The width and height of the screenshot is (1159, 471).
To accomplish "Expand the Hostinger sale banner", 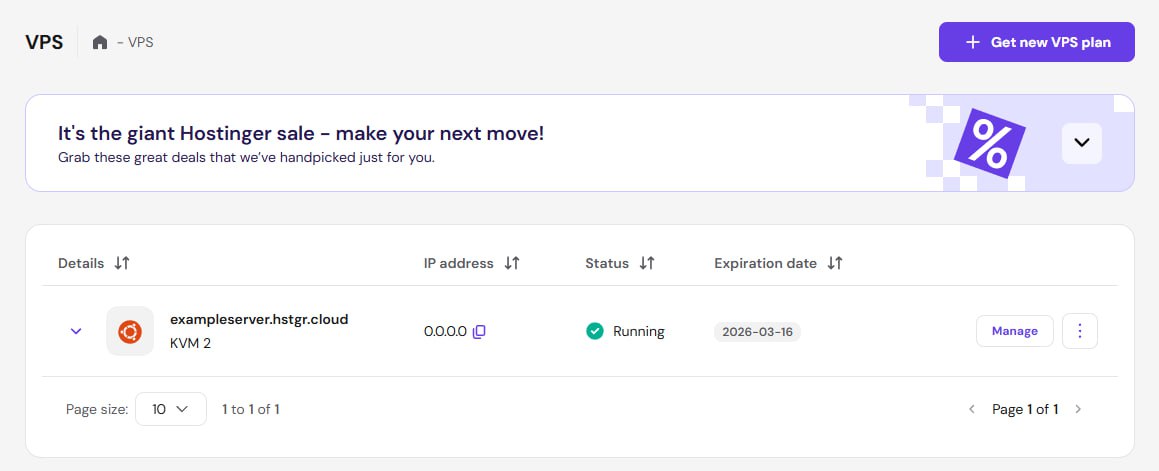I will tap(1081, 143).
